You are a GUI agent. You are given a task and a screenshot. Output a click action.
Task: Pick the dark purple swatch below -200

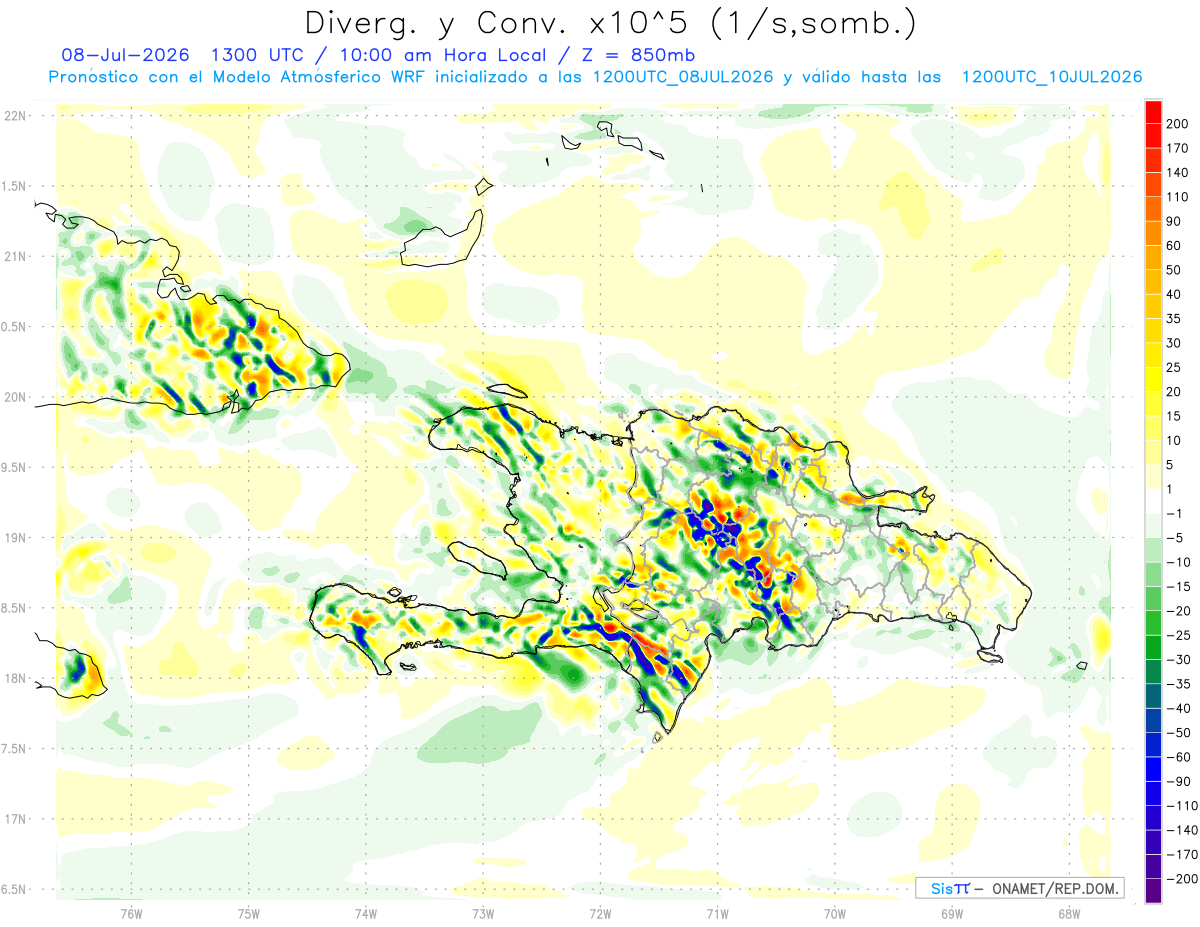1153,890
